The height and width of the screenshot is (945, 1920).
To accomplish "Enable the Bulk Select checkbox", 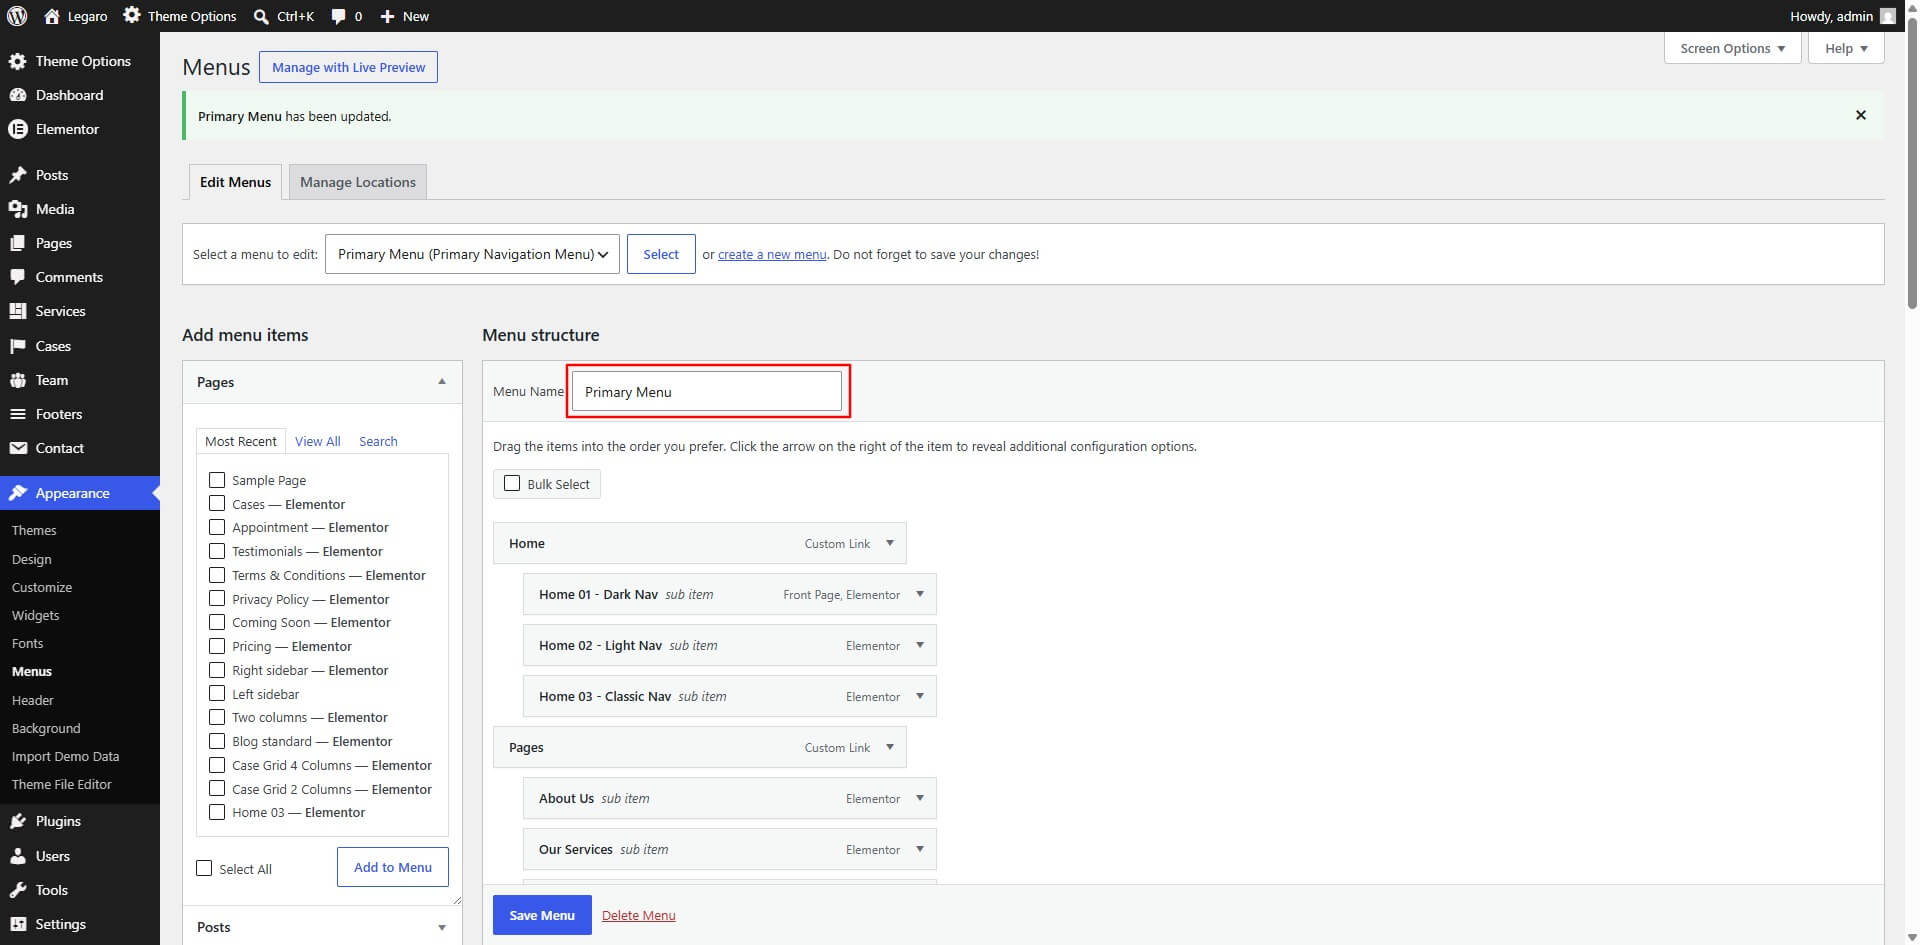I will 512,483.
